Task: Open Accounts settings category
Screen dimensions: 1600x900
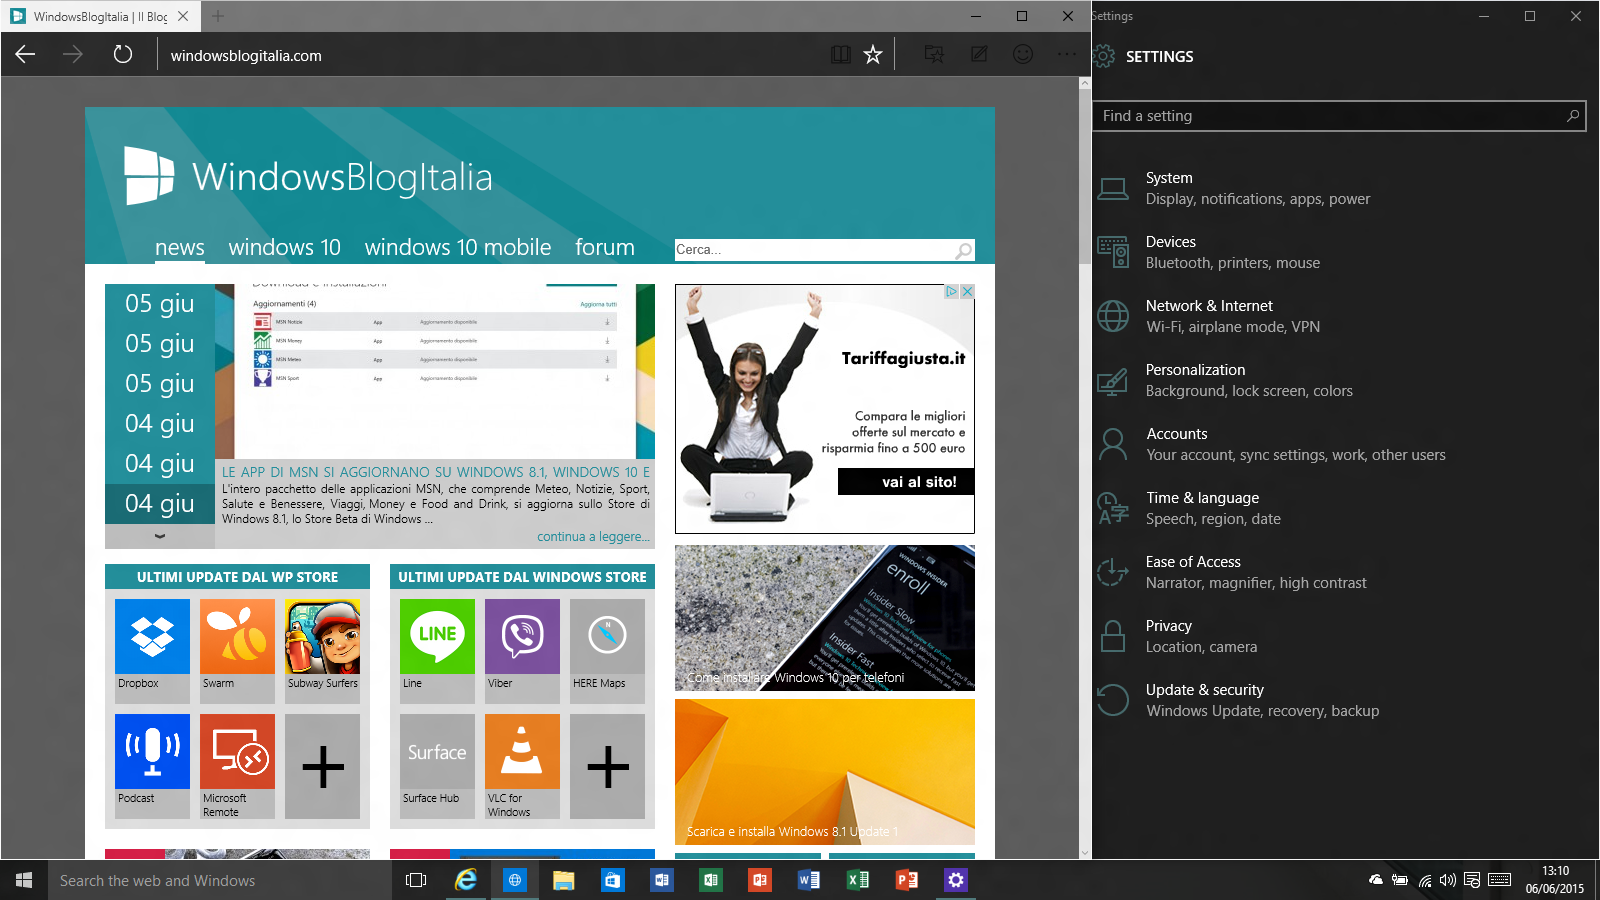Action: pyautogui.click(x=1340, y=444)
